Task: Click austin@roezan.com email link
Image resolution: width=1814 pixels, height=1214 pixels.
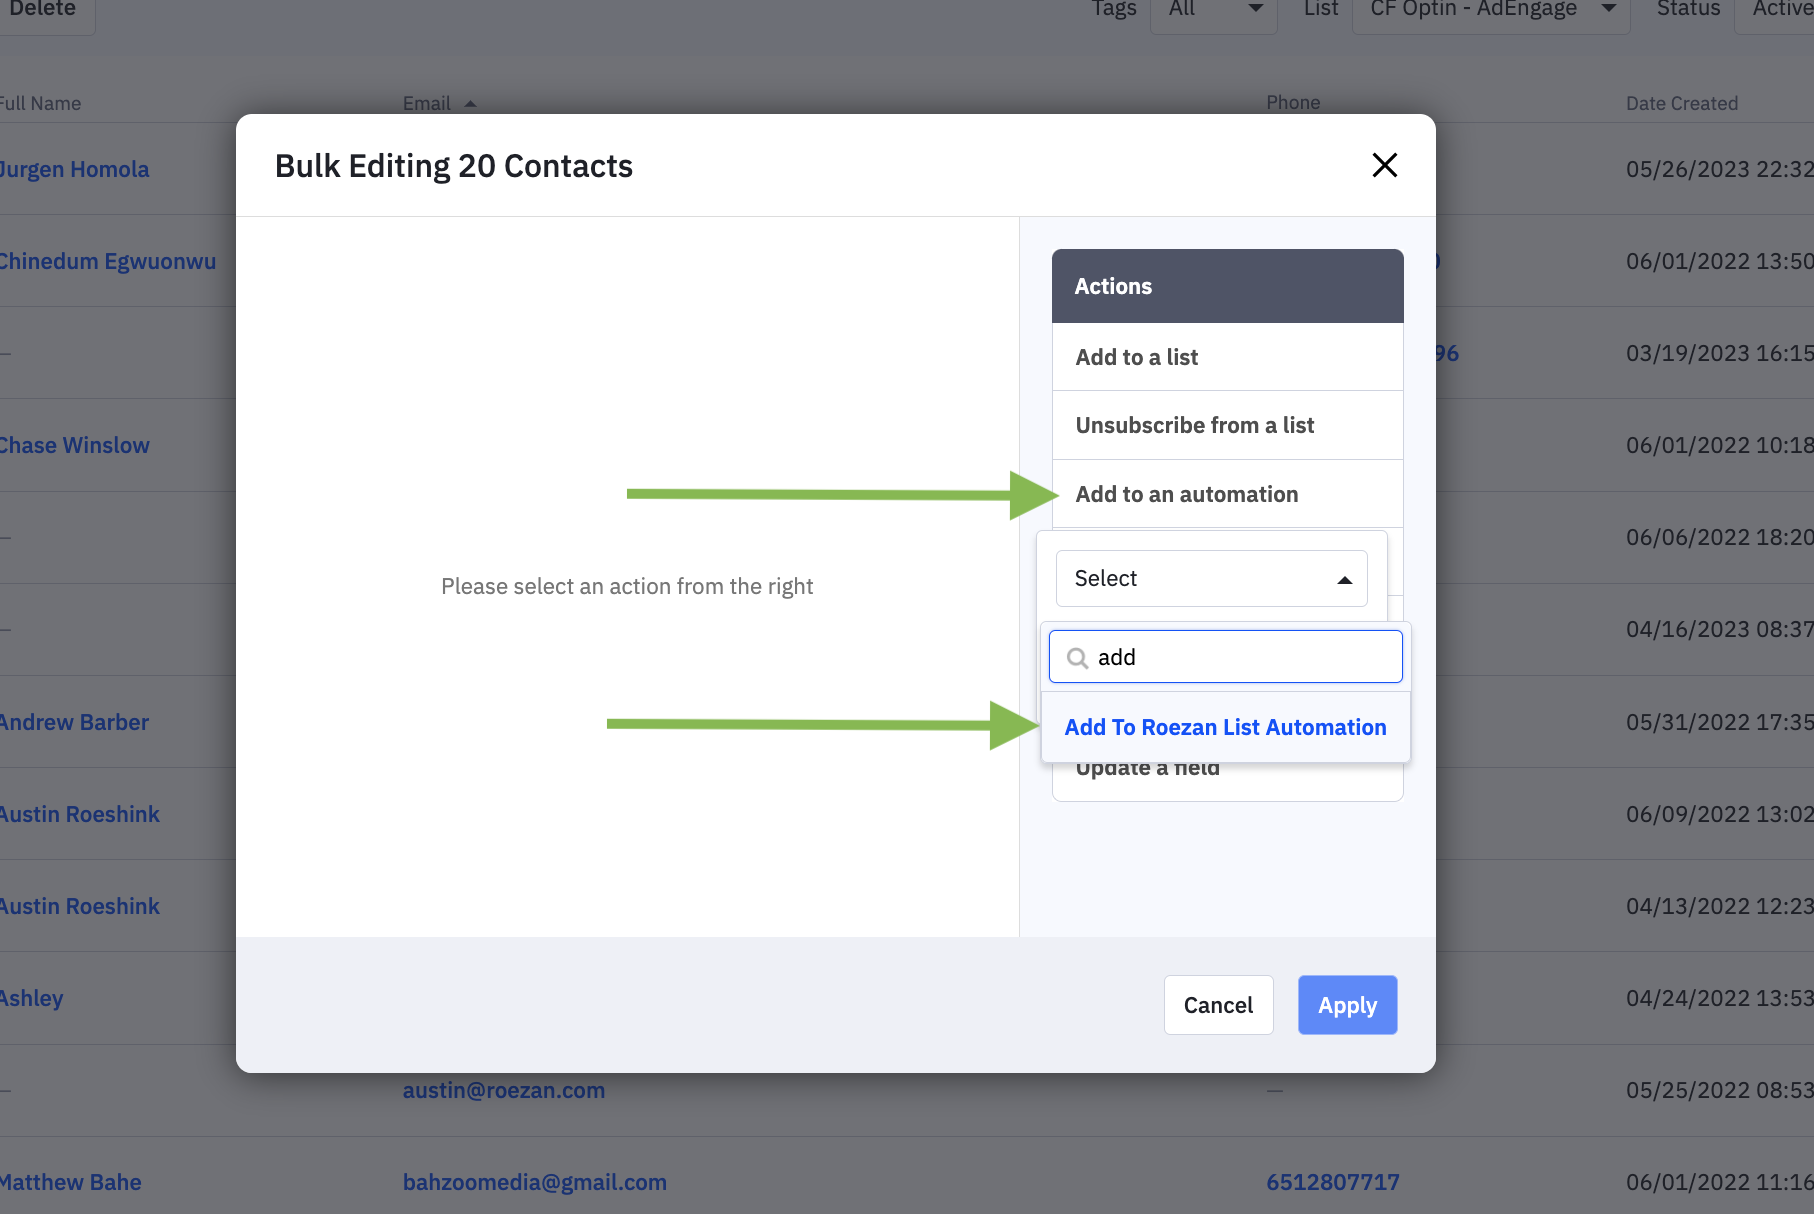Action: click(504, 1090)
